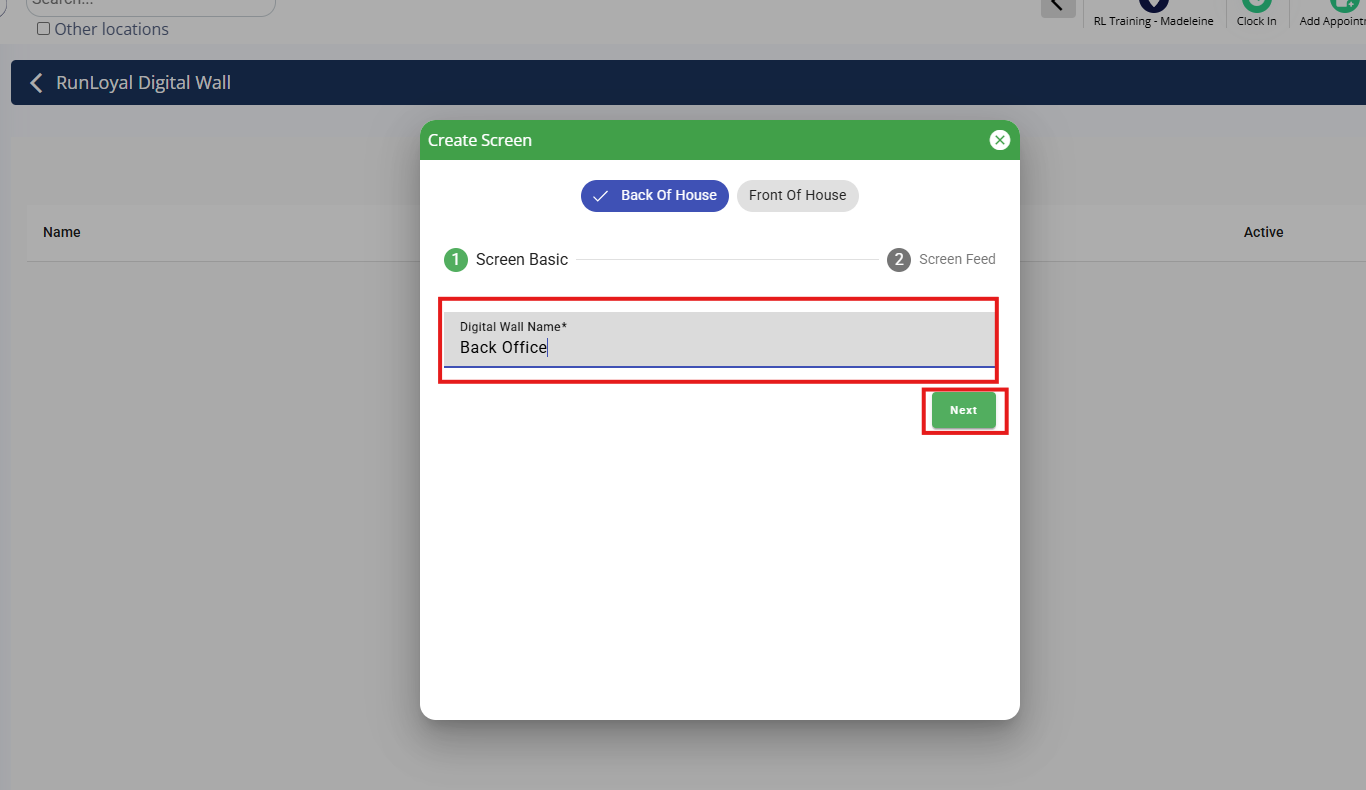Select the Screen Basic step label

click(x=522, y=260)
